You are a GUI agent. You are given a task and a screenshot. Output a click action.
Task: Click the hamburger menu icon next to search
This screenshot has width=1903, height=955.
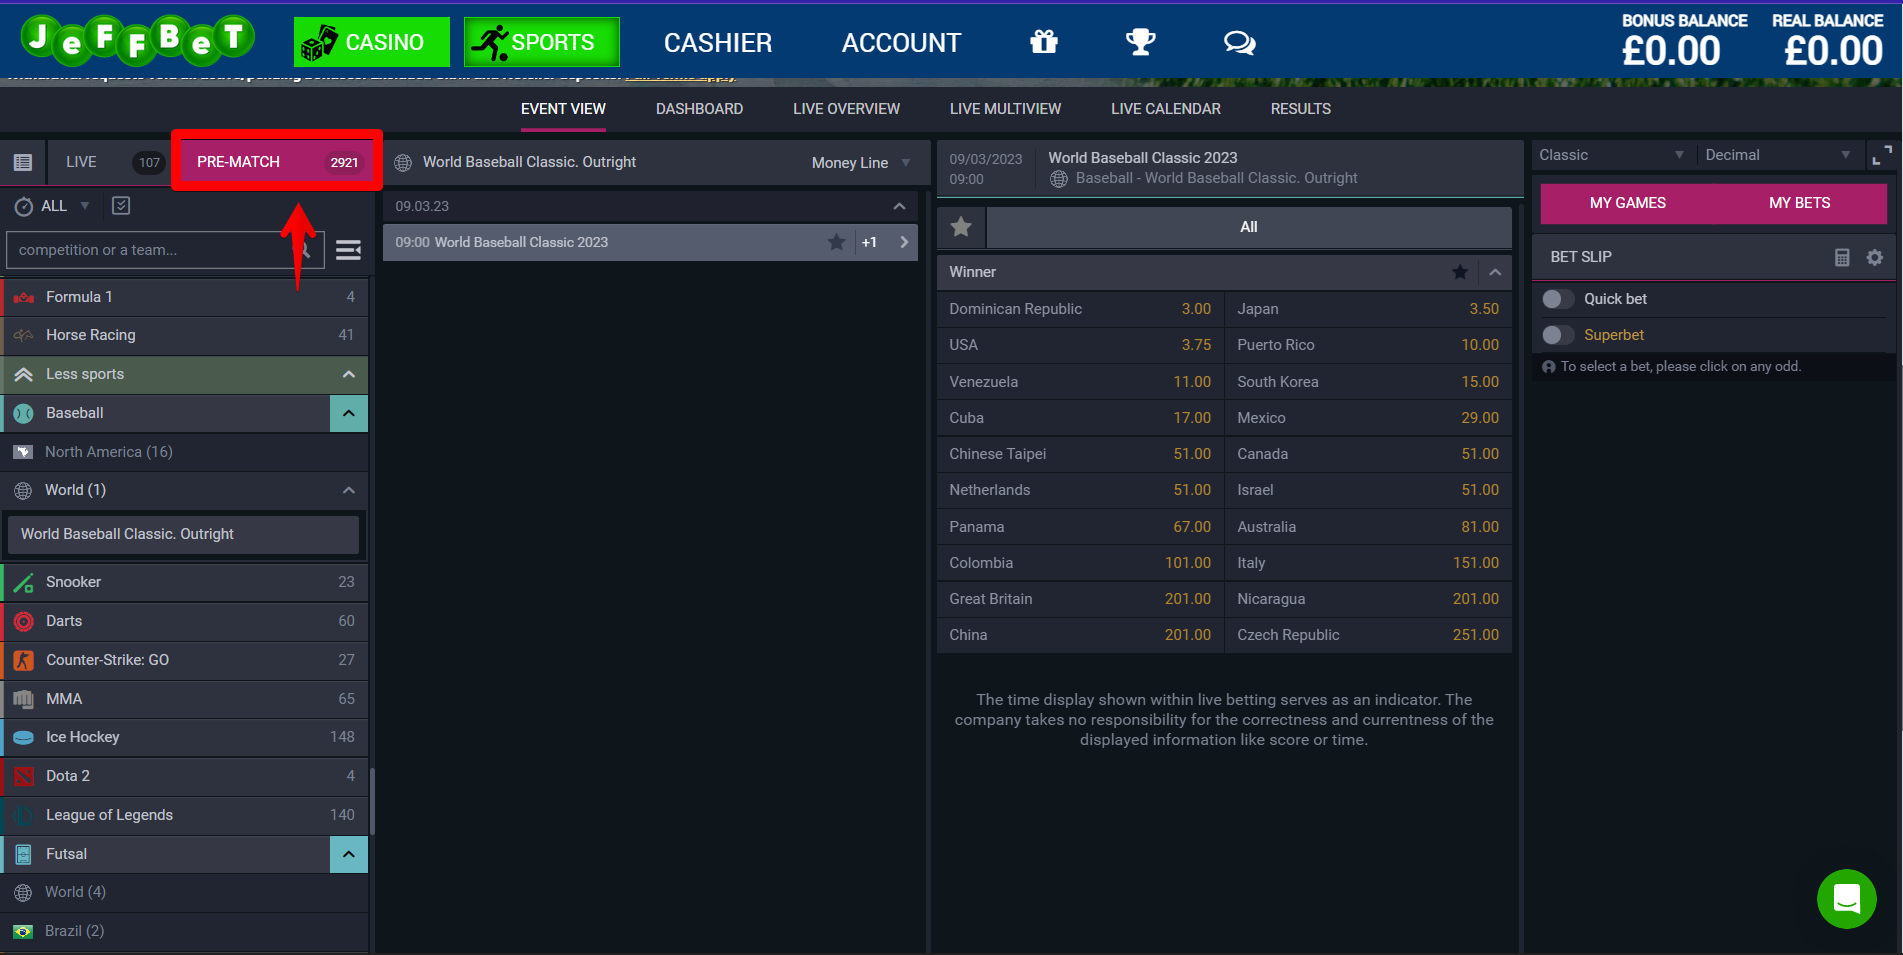point(348,250)
